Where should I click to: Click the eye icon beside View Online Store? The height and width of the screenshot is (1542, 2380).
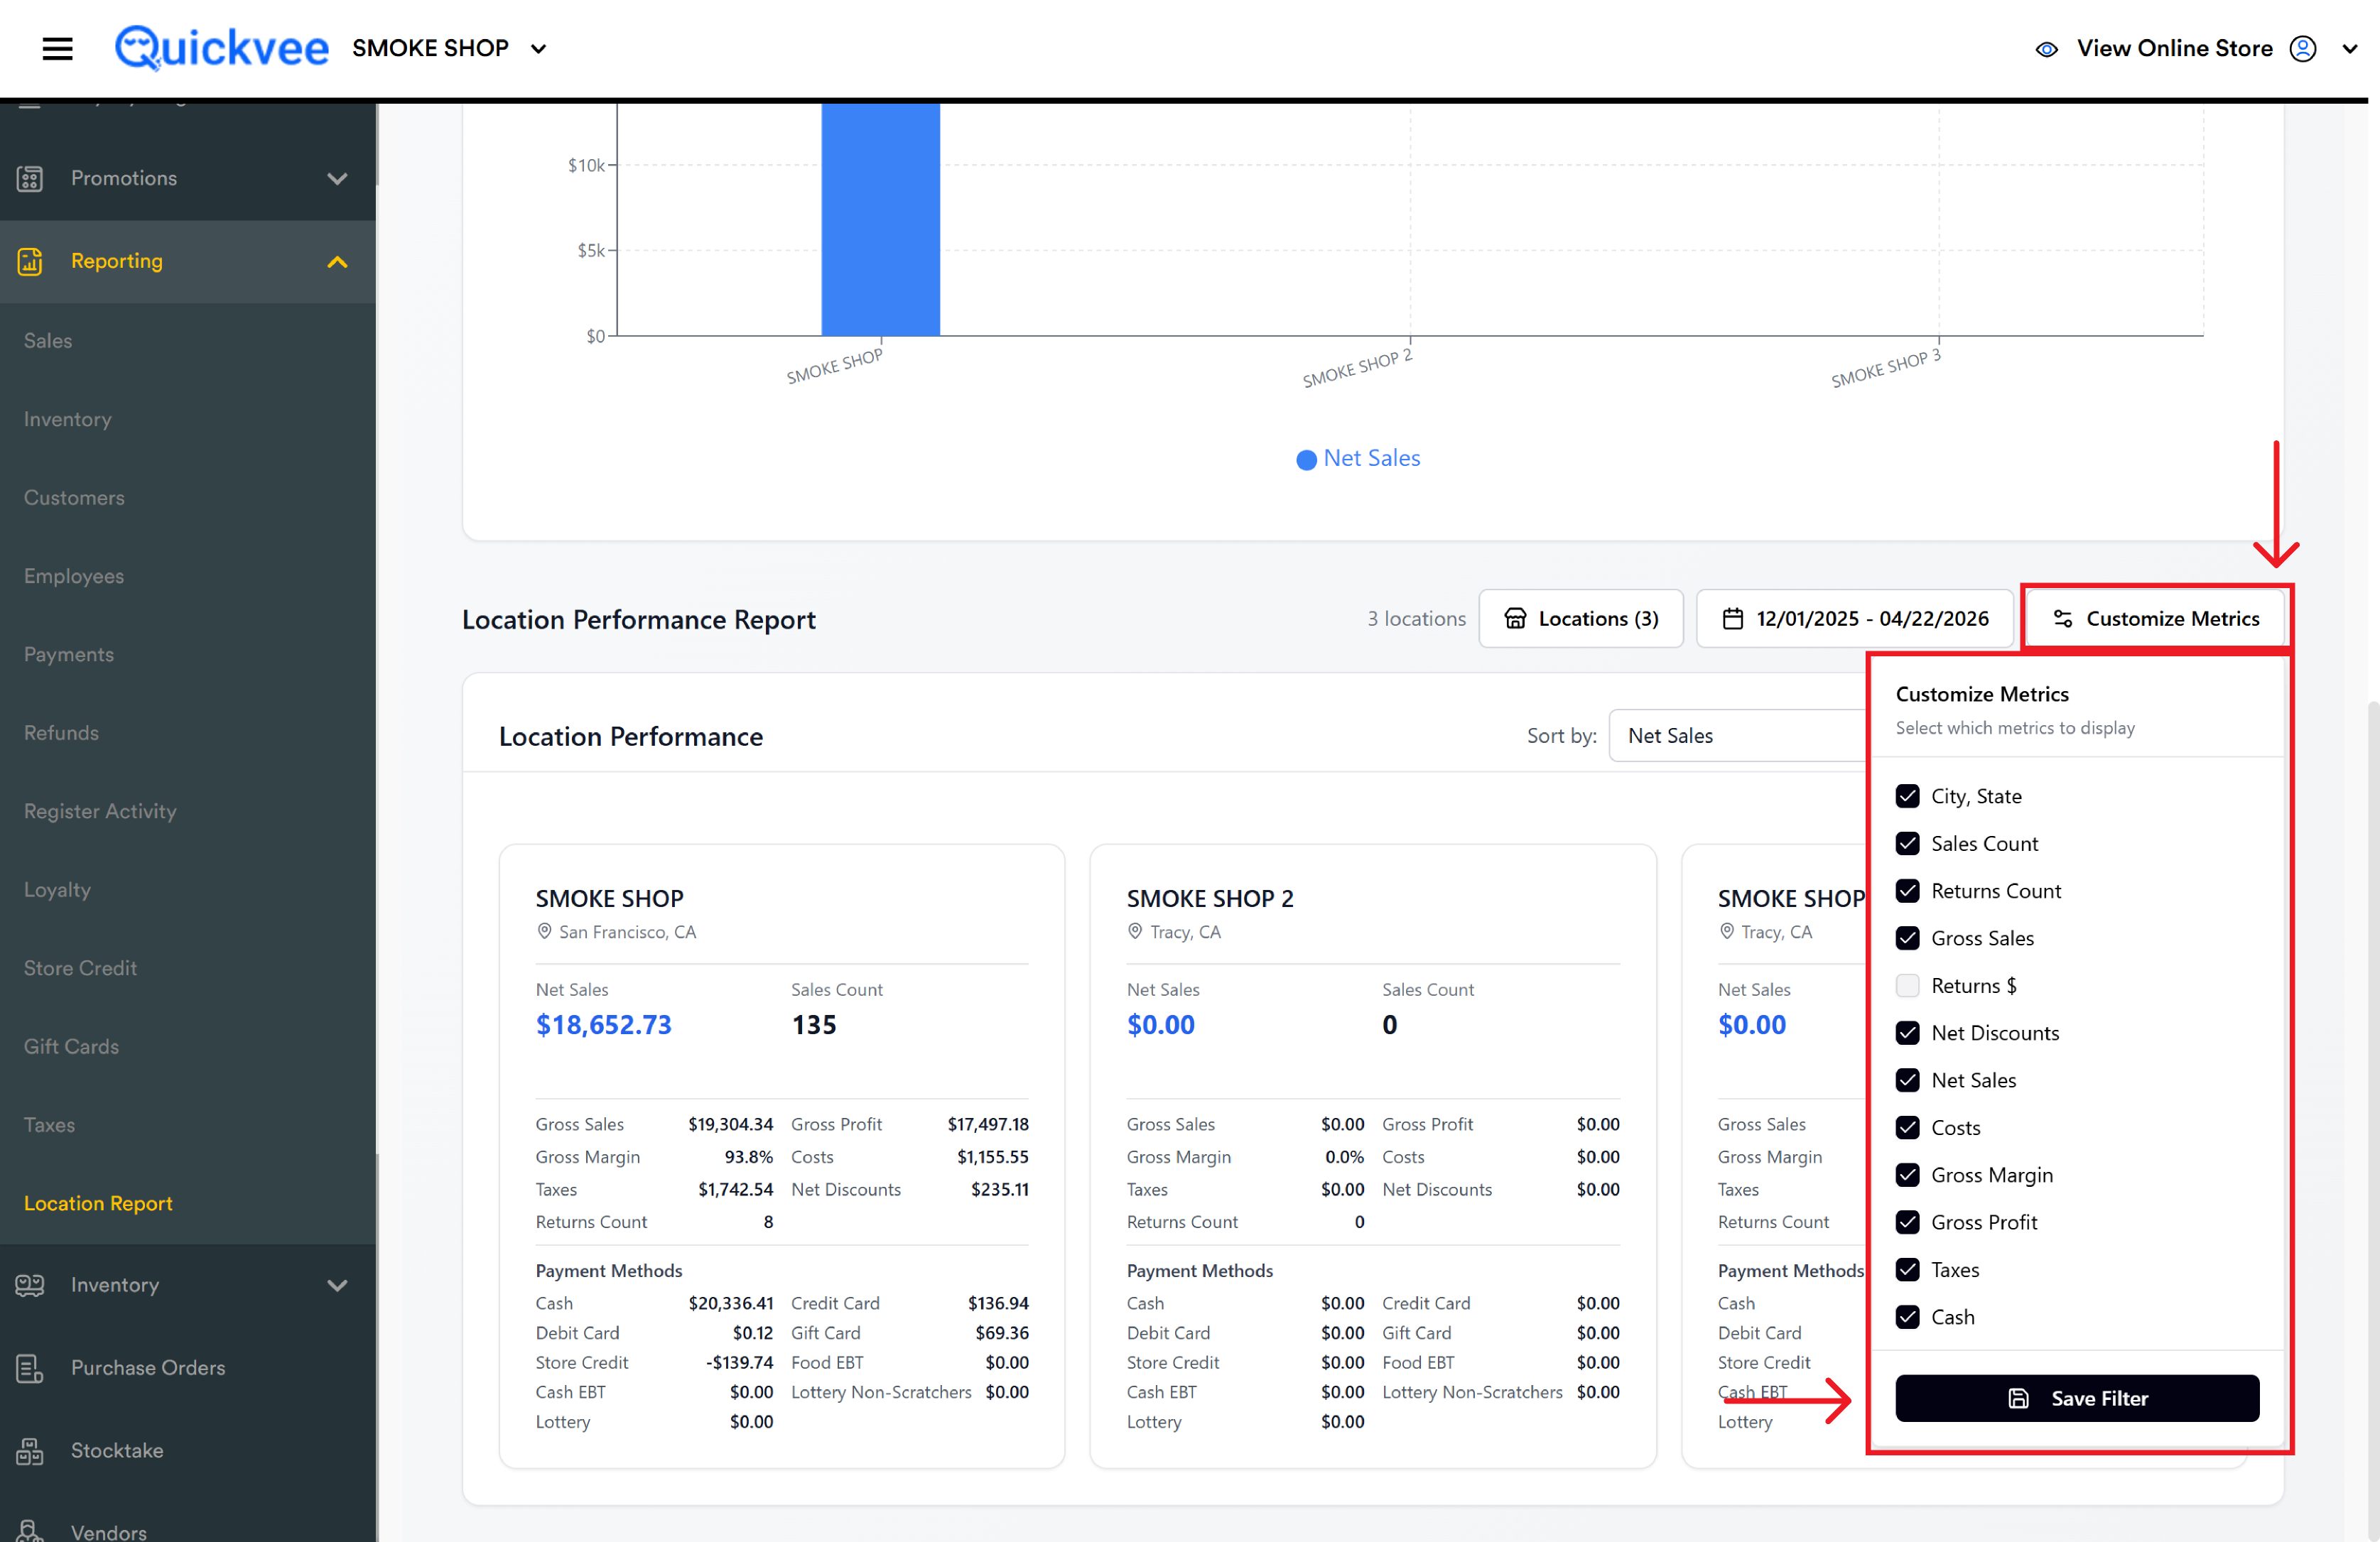coord(2046,49)
